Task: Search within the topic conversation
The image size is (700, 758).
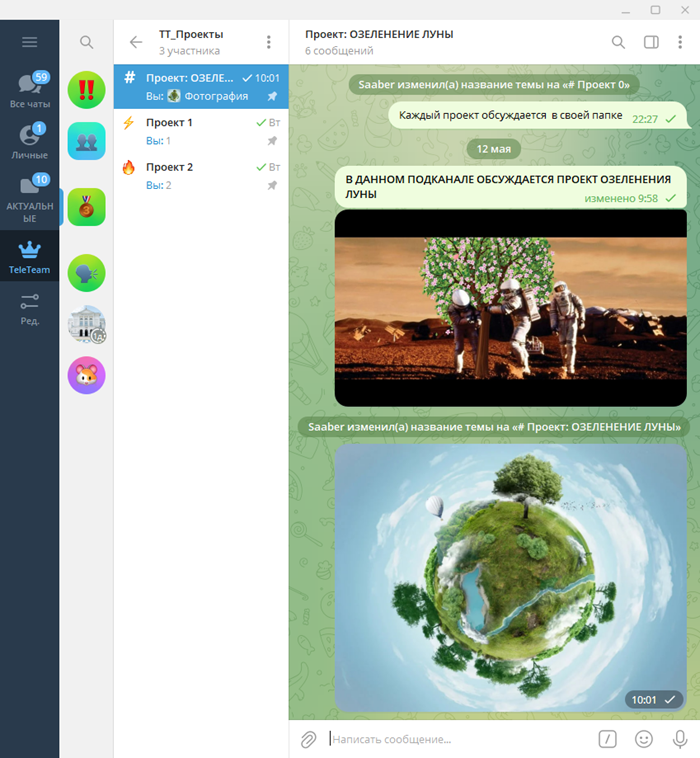Action: point(618,42)
